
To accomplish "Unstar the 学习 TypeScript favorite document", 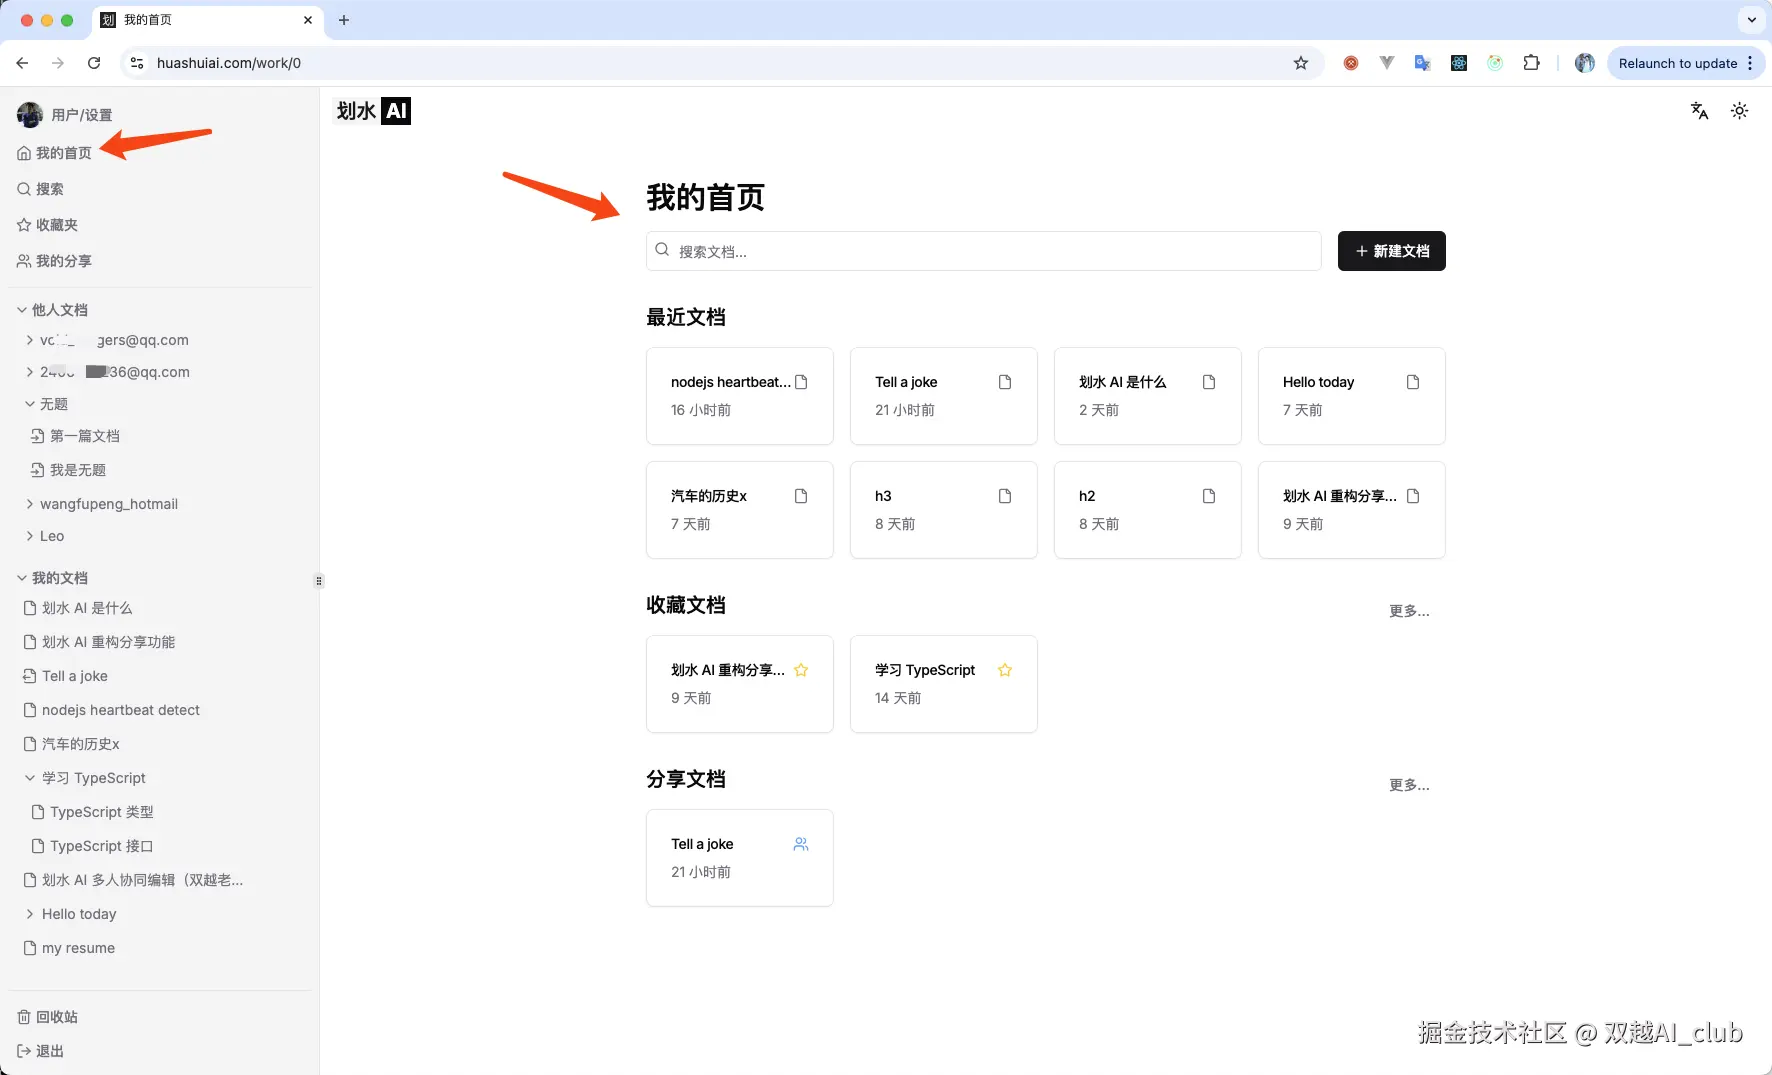I will [1005, 670].
